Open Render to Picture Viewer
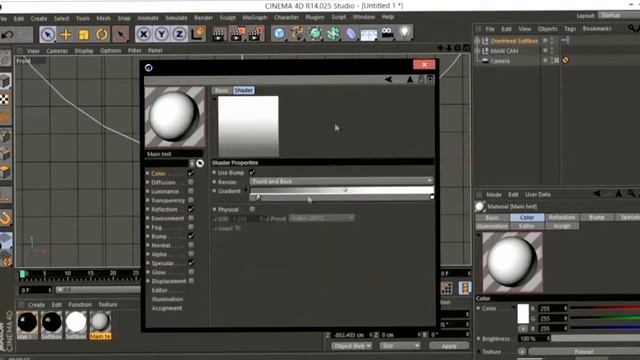640x360 pixels. point(237,35)
